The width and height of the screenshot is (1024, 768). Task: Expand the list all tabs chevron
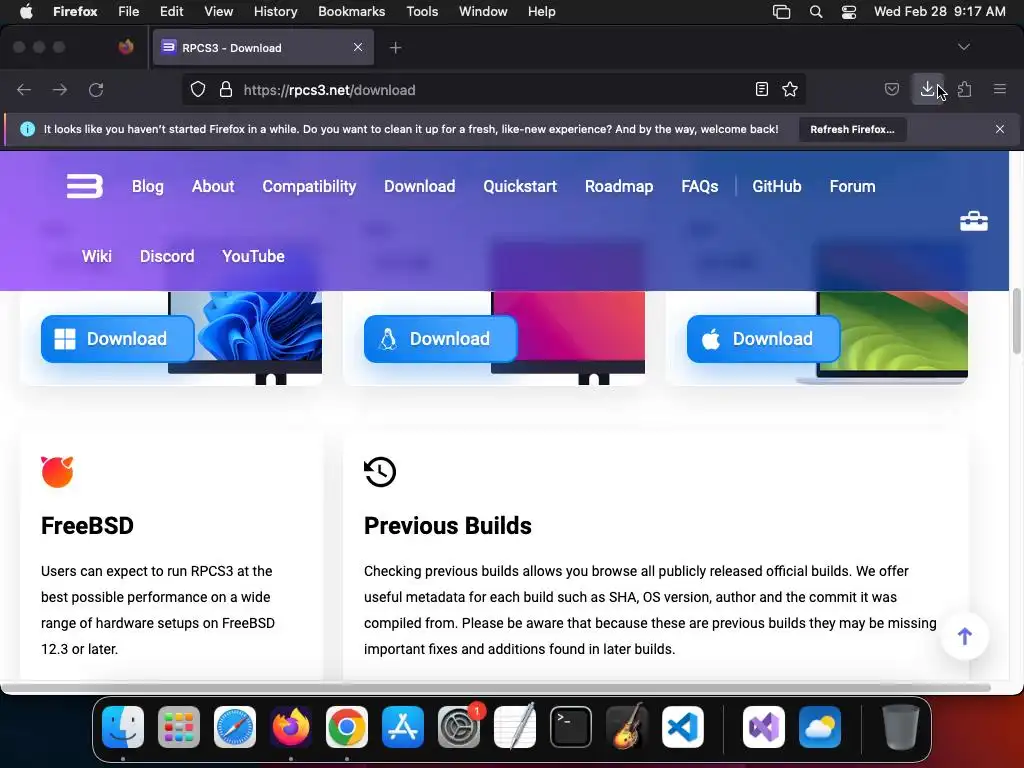pos(963,47)
